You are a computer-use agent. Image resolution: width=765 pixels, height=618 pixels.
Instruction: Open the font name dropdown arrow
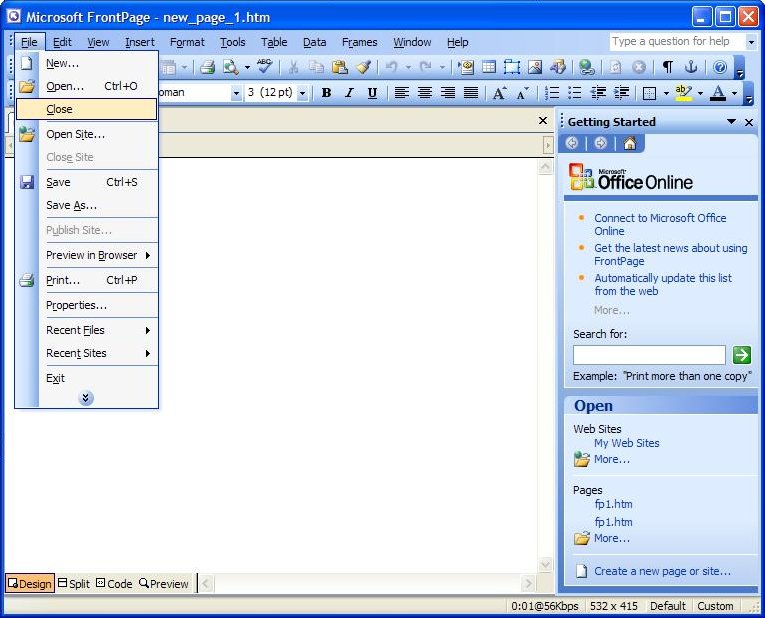pos(236,93)
